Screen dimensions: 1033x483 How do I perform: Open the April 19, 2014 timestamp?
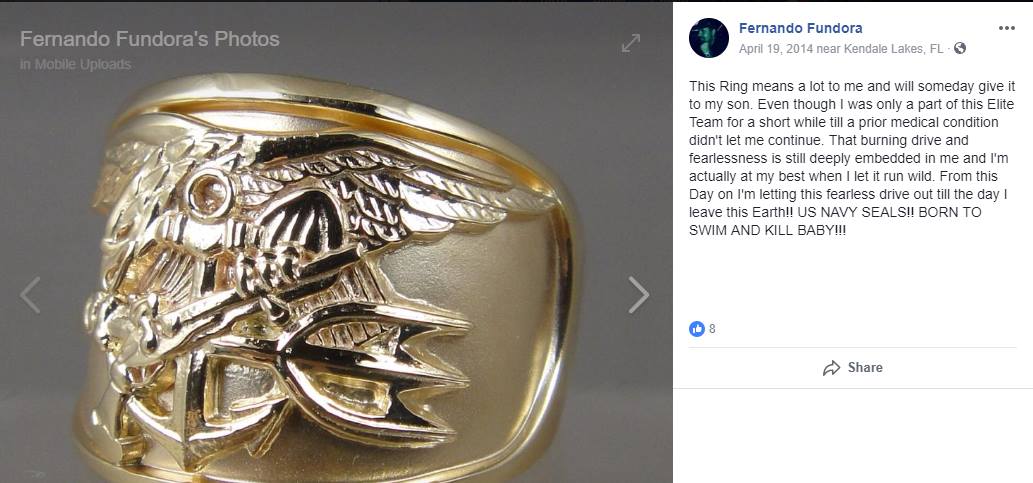(x=775, y=49)
